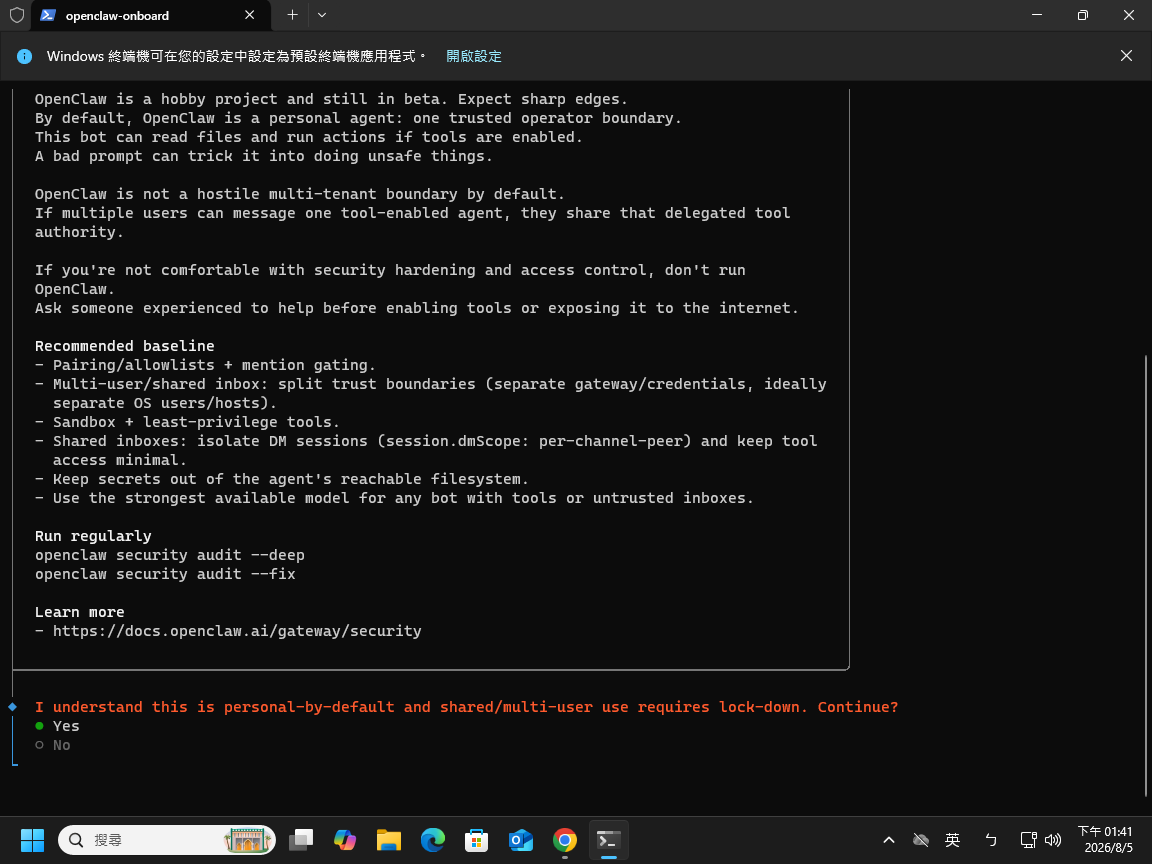This screenshot has width=1152, height=864.
Task: Click the PowerShell icon on the tab
Action: click(x=48, y=15)
